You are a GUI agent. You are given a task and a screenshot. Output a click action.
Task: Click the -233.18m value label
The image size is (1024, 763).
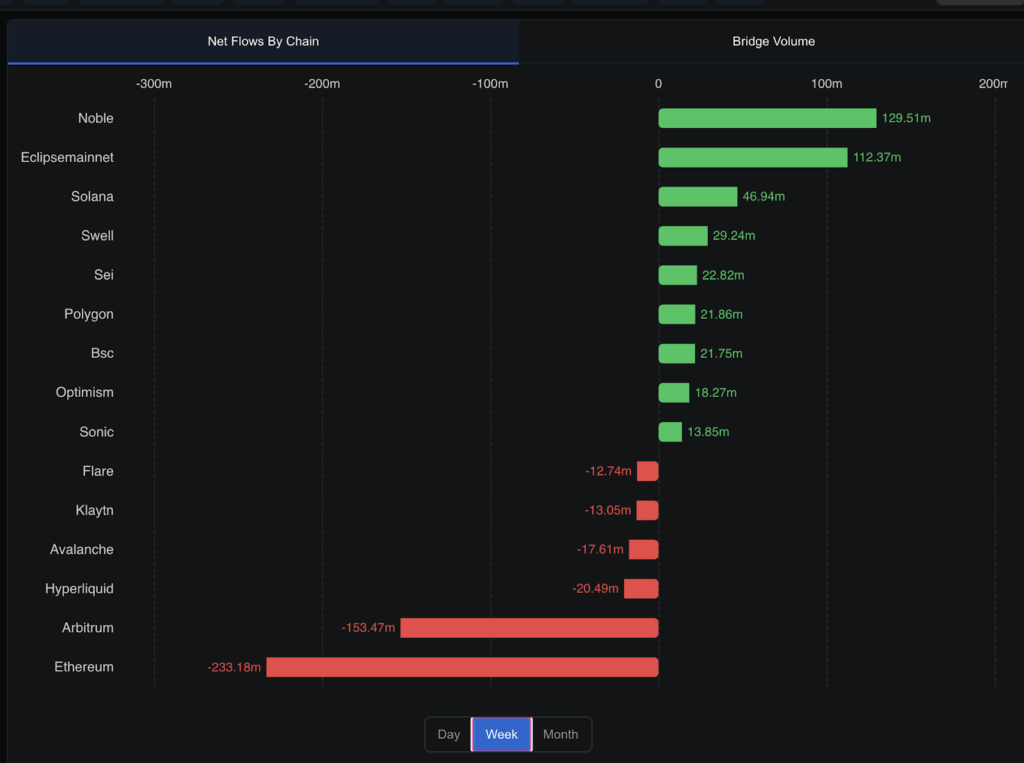234,667
